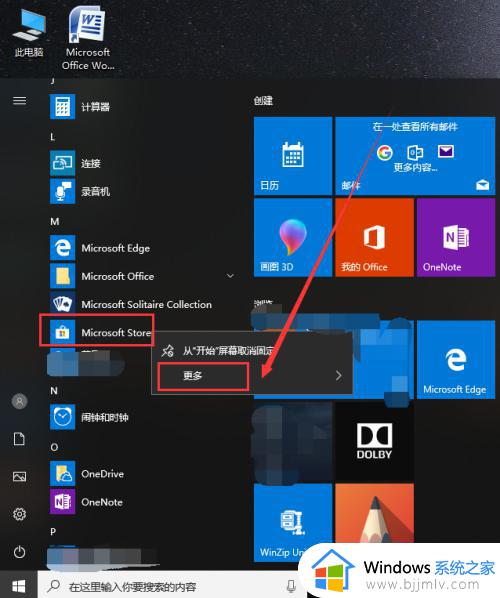The image size is (500, 598).
Task: Open the Paint 3D tile (画图 3D)
Action: (293, 237)
